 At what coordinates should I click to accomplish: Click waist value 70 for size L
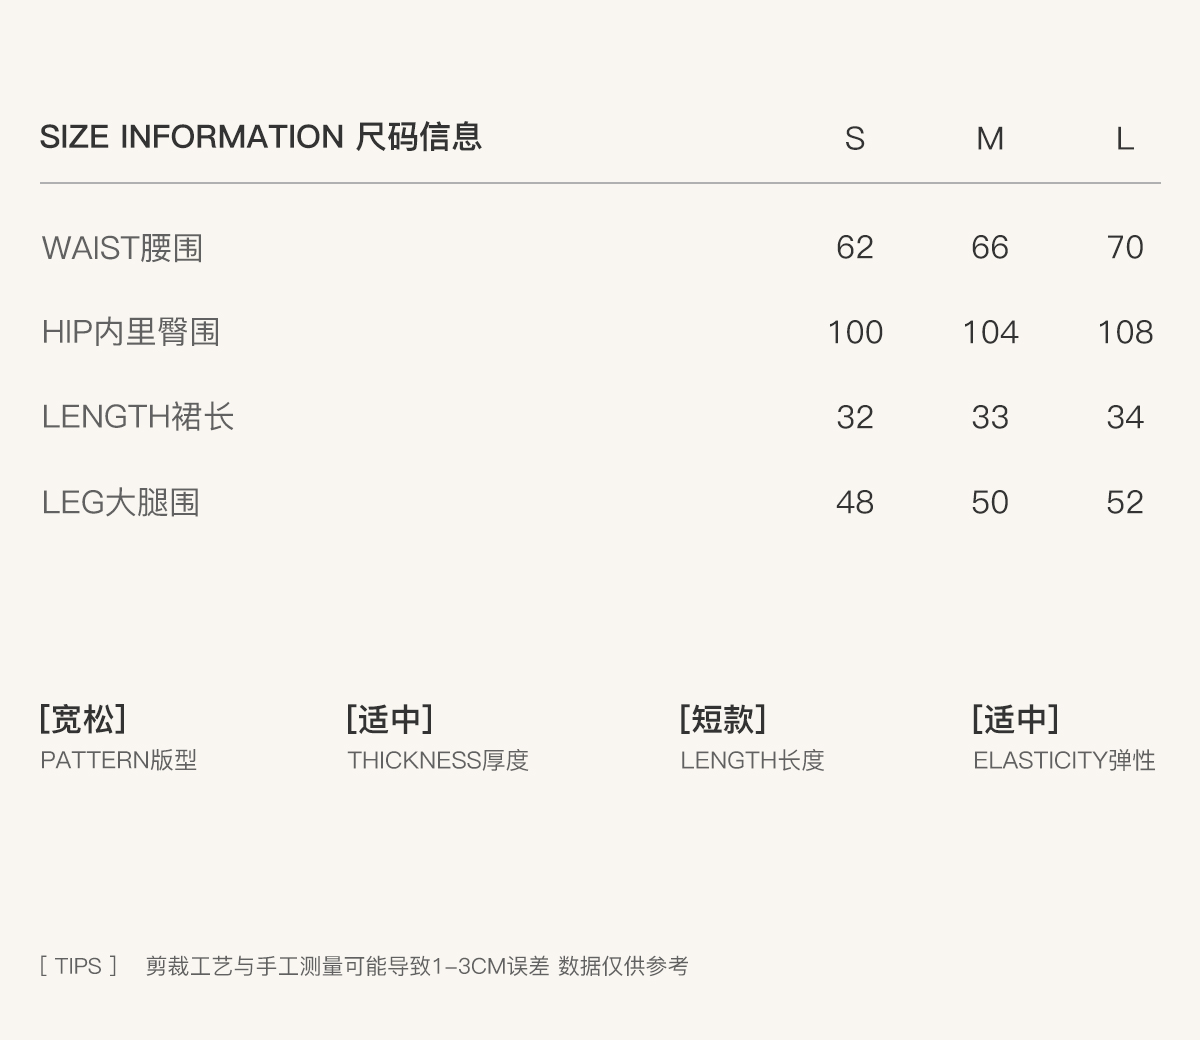click(x=1125, y=247)
